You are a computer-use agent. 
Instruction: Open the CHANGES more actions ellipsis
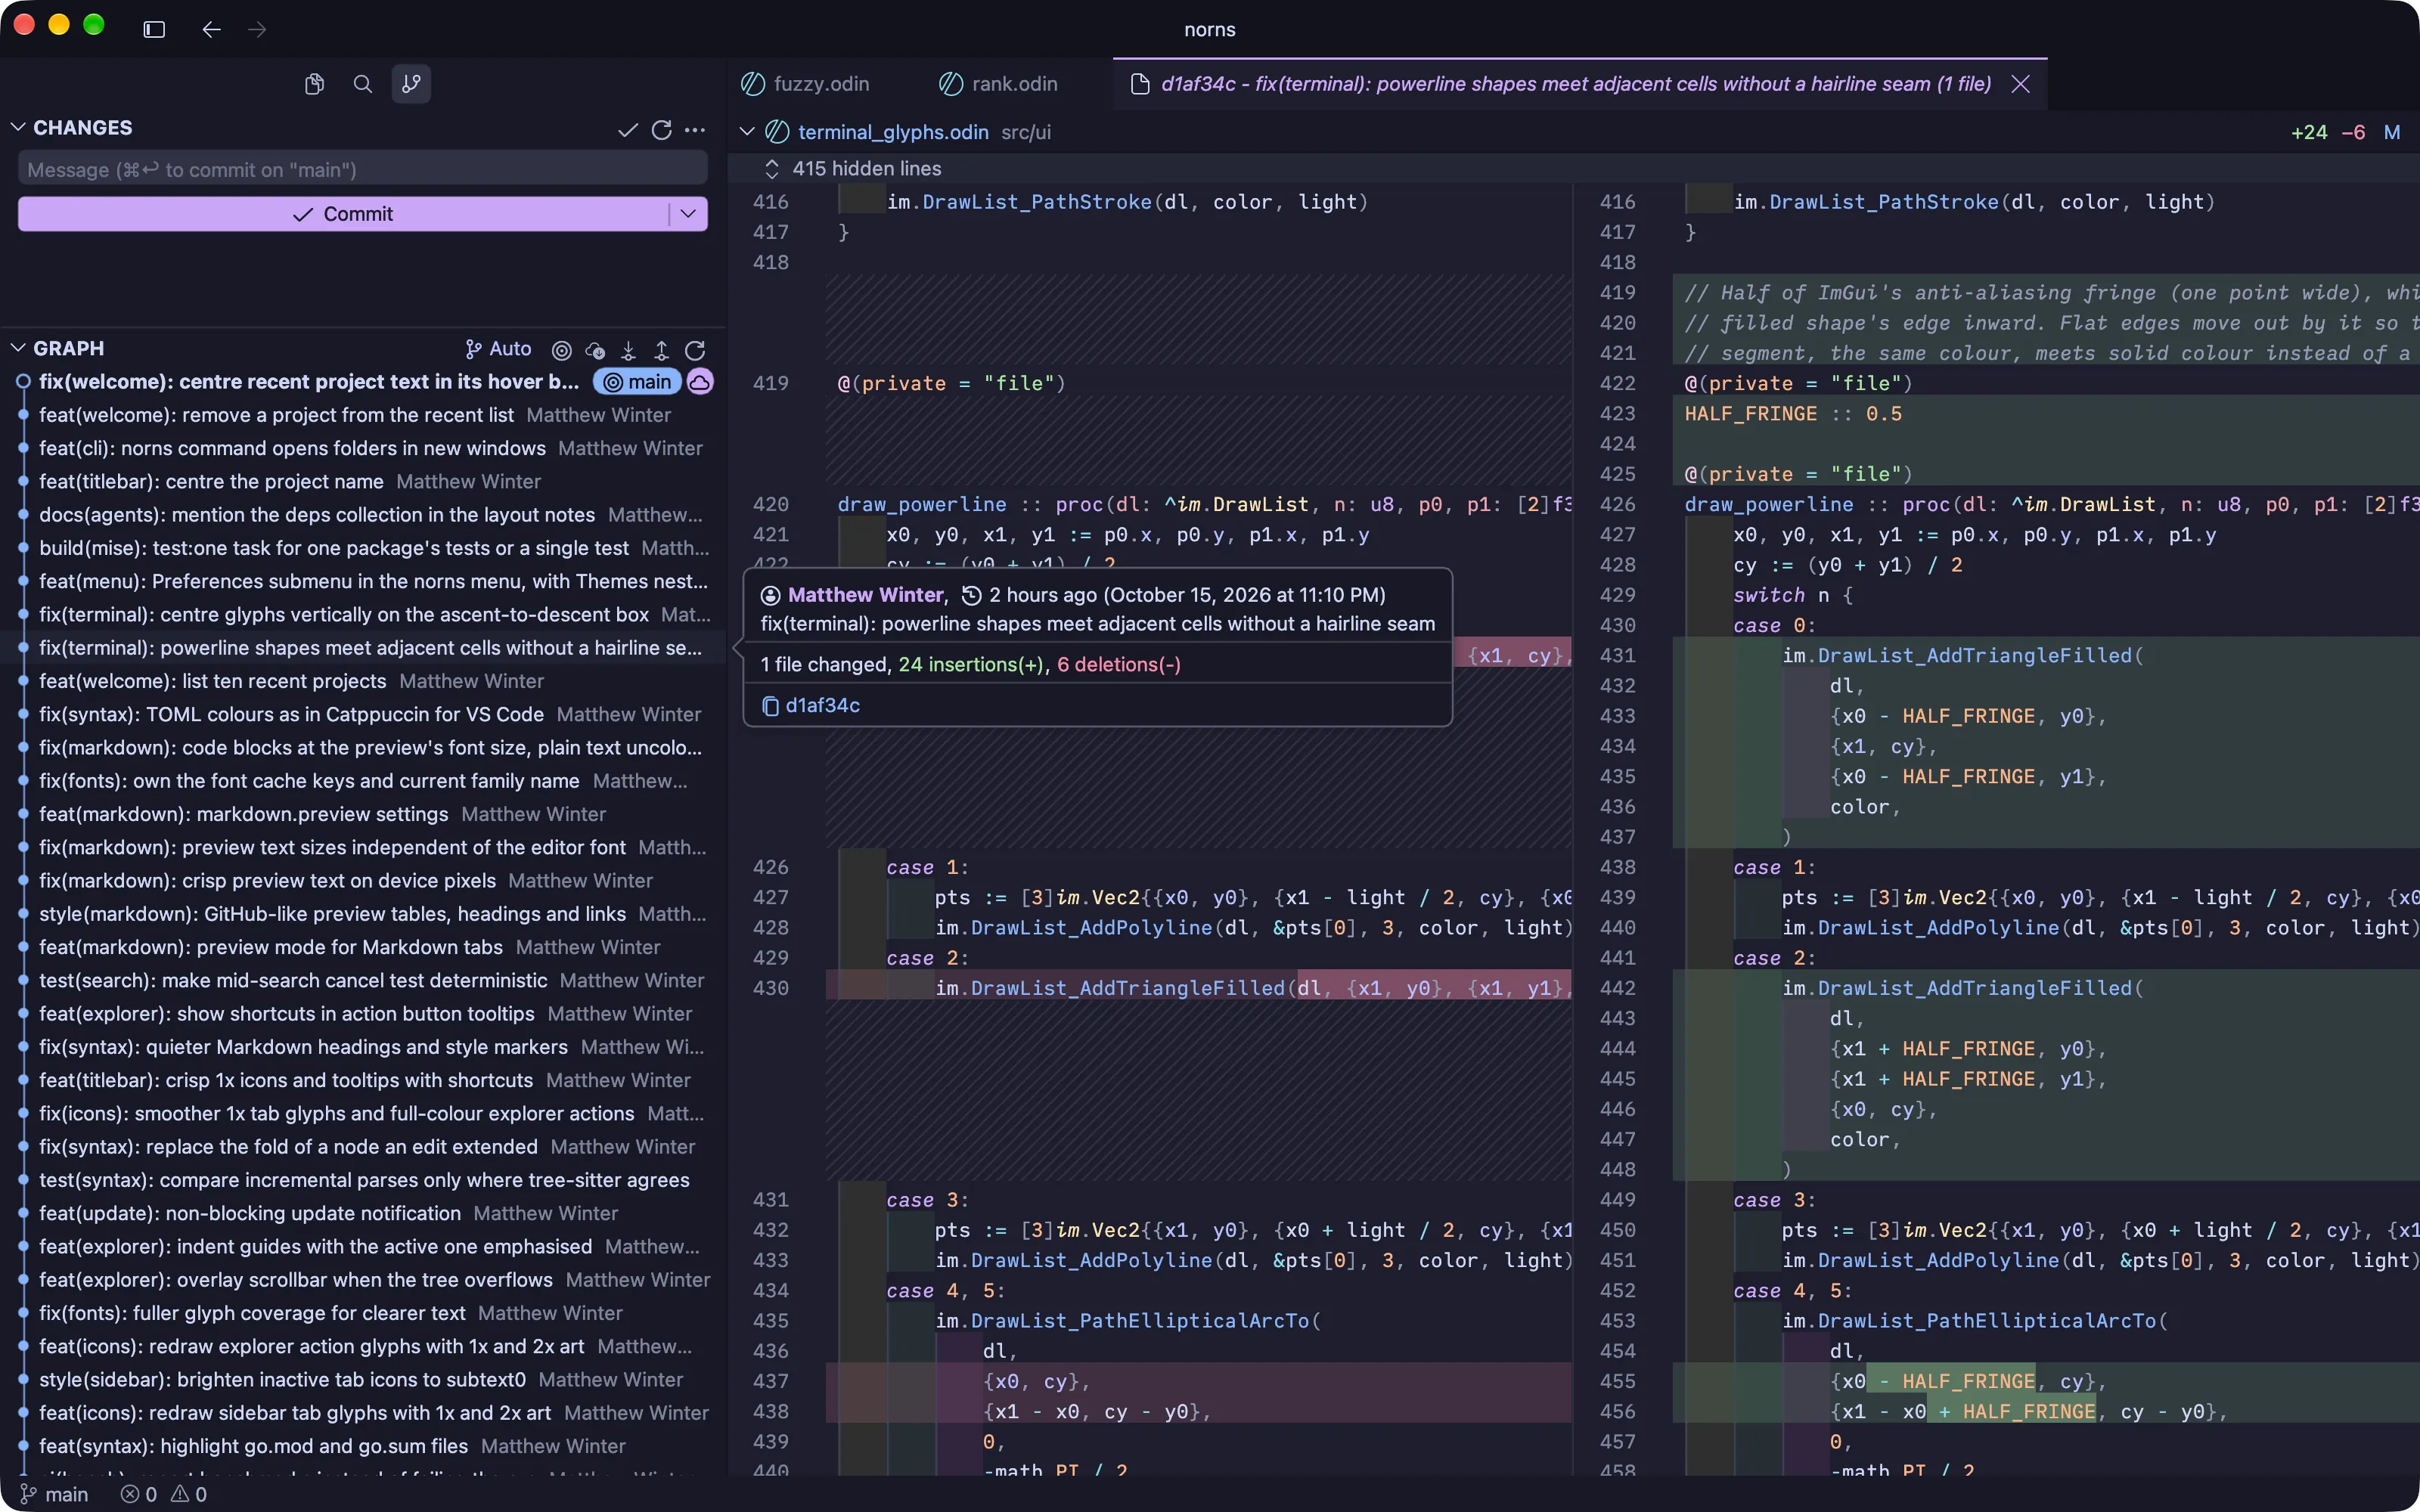coord(695,129)
